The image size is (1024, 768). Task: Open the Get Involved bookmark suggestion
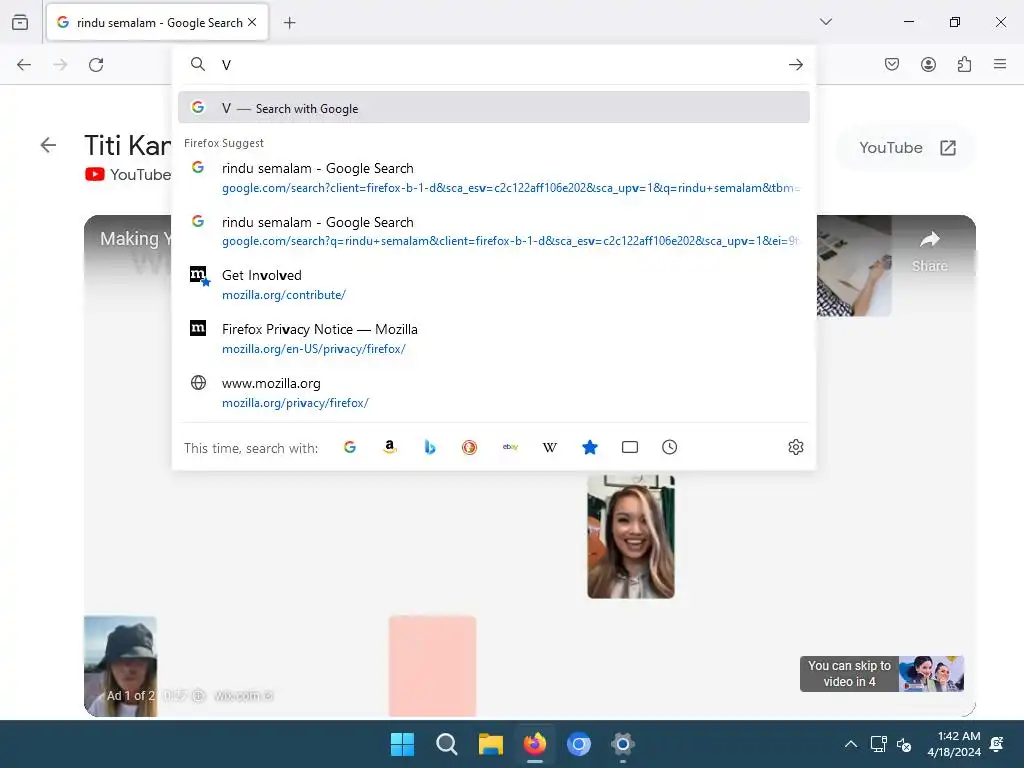[x=494, y=285]
